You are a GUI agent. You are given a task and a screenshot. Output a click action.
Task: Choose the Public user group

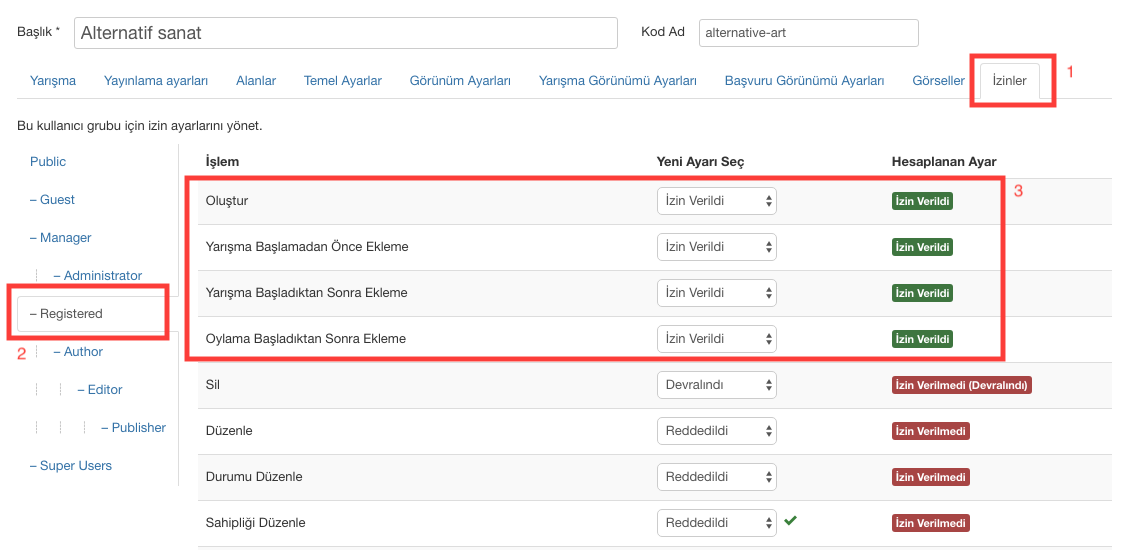(48, 162)
